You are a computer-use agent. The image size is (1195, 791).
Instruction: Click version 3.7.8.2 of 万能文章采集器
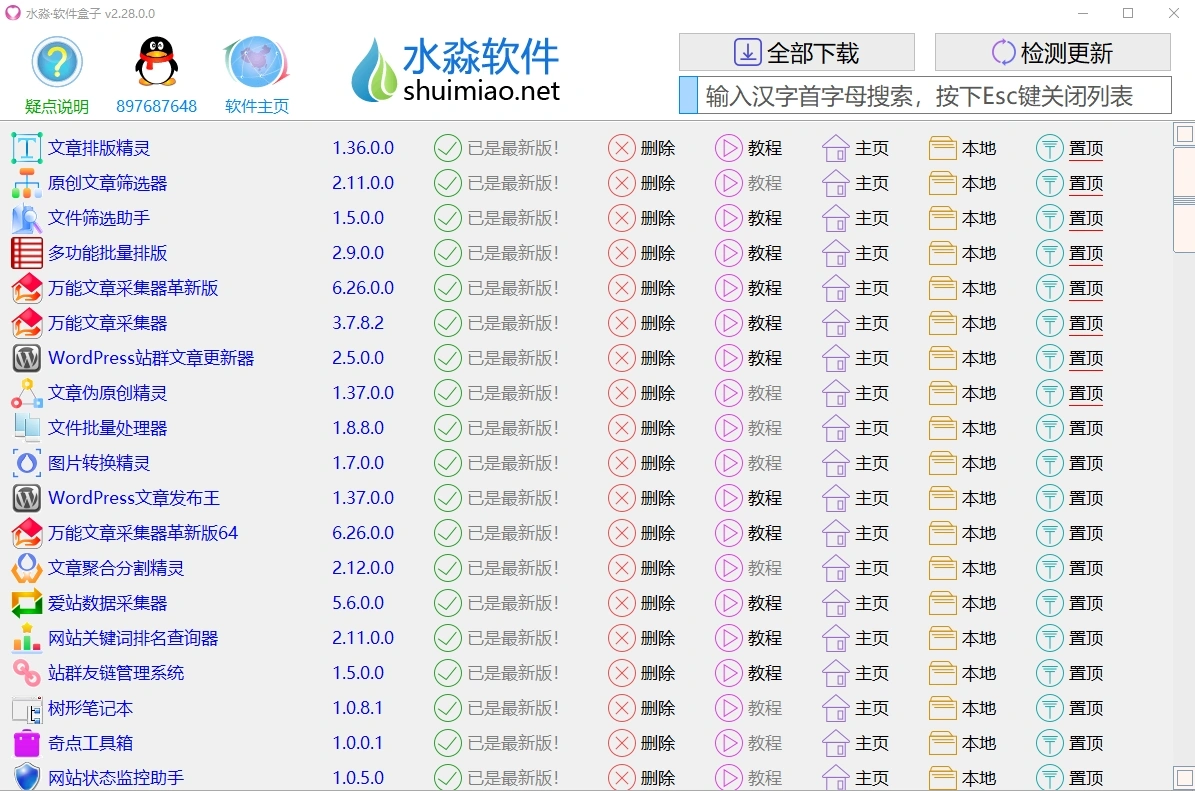point(358,323)
